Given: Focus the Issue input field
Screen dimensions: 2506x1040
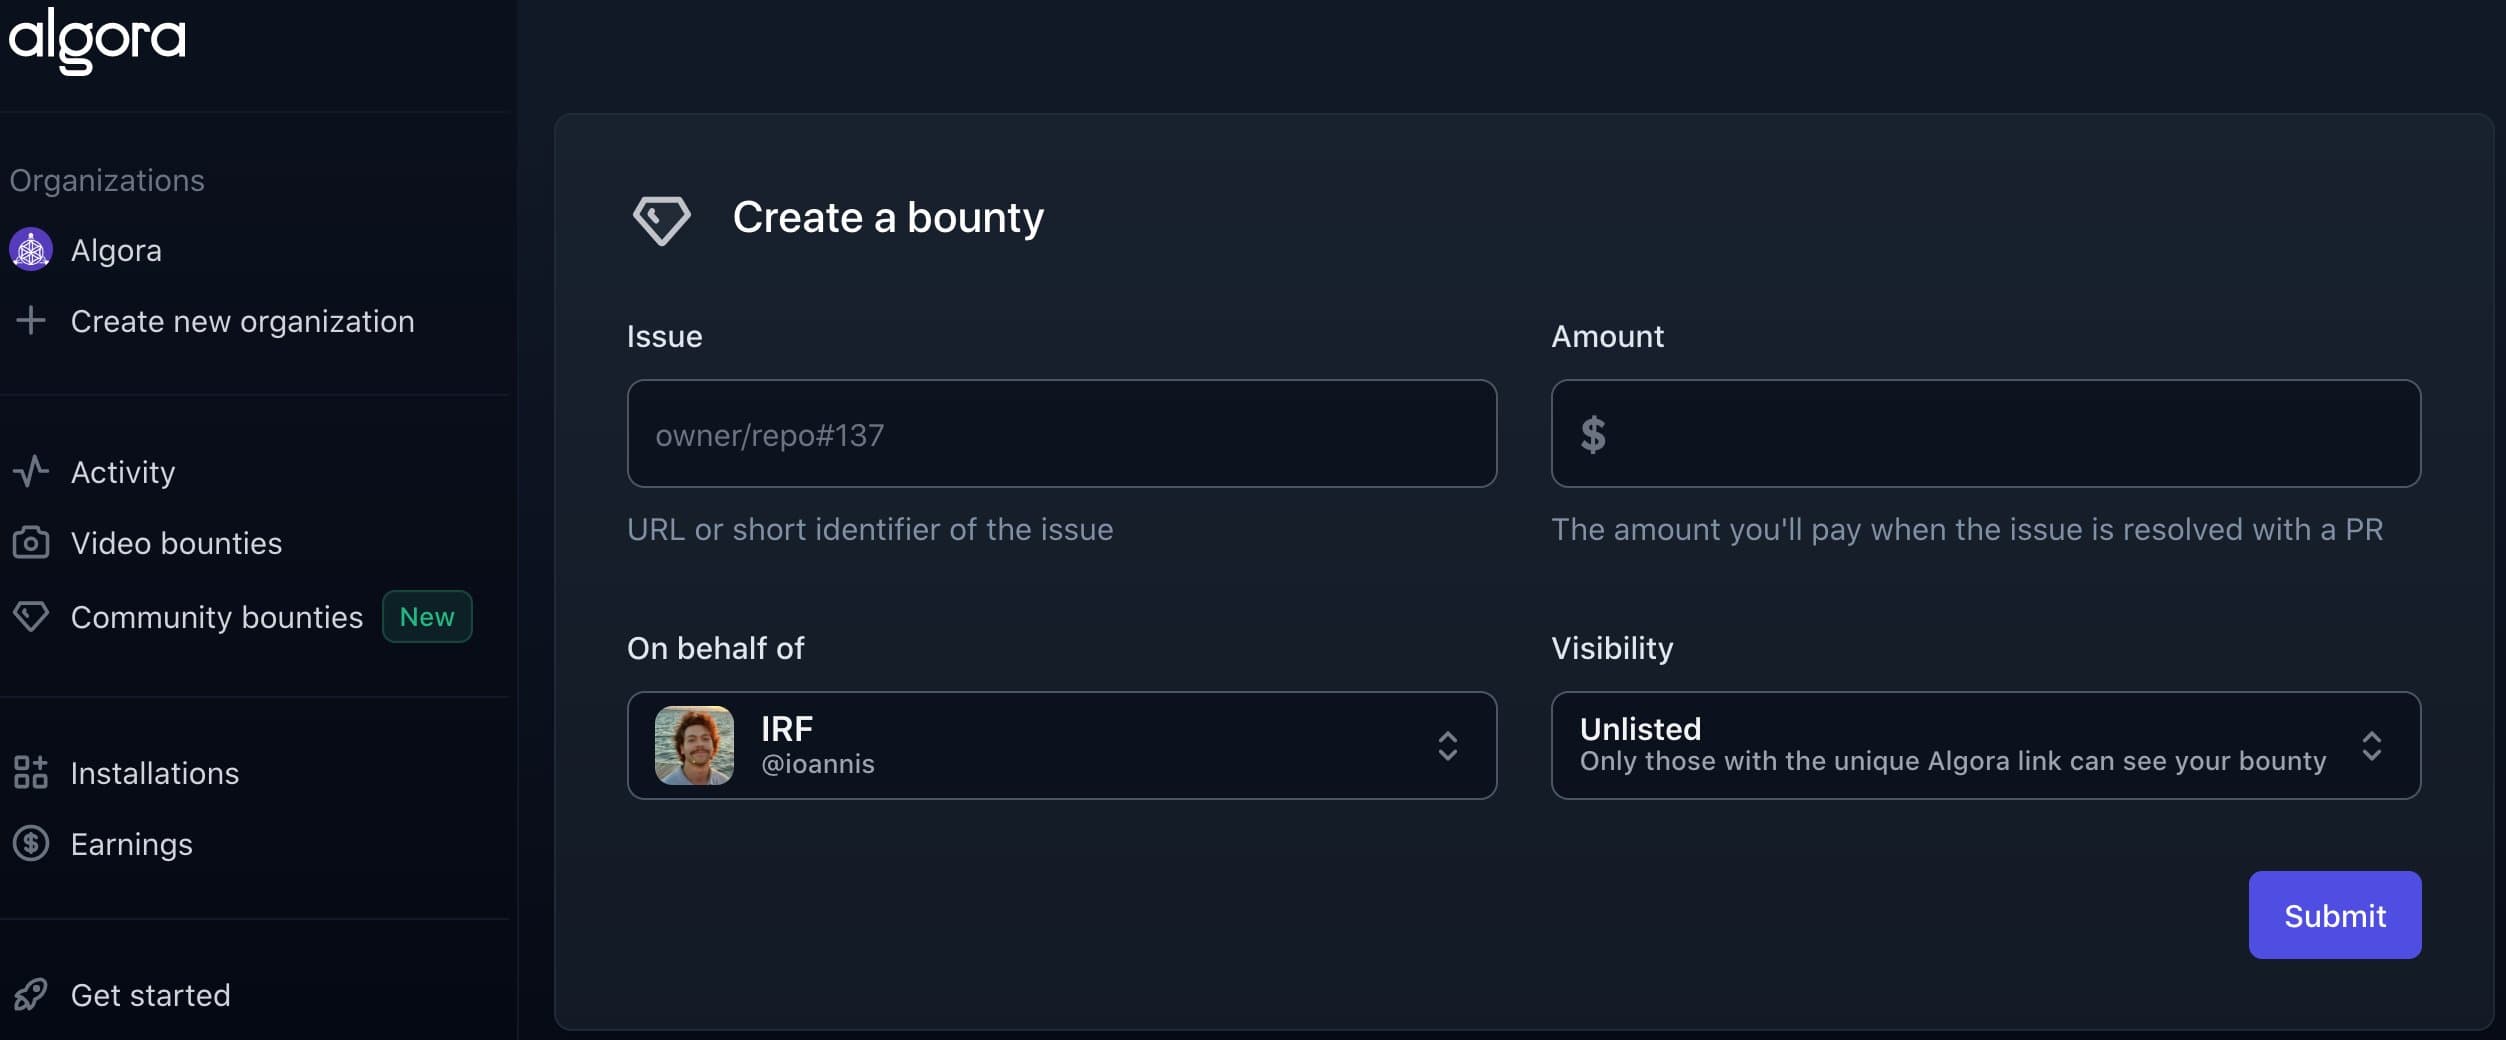Looking at the screenshot, I should click(1061, 434).
